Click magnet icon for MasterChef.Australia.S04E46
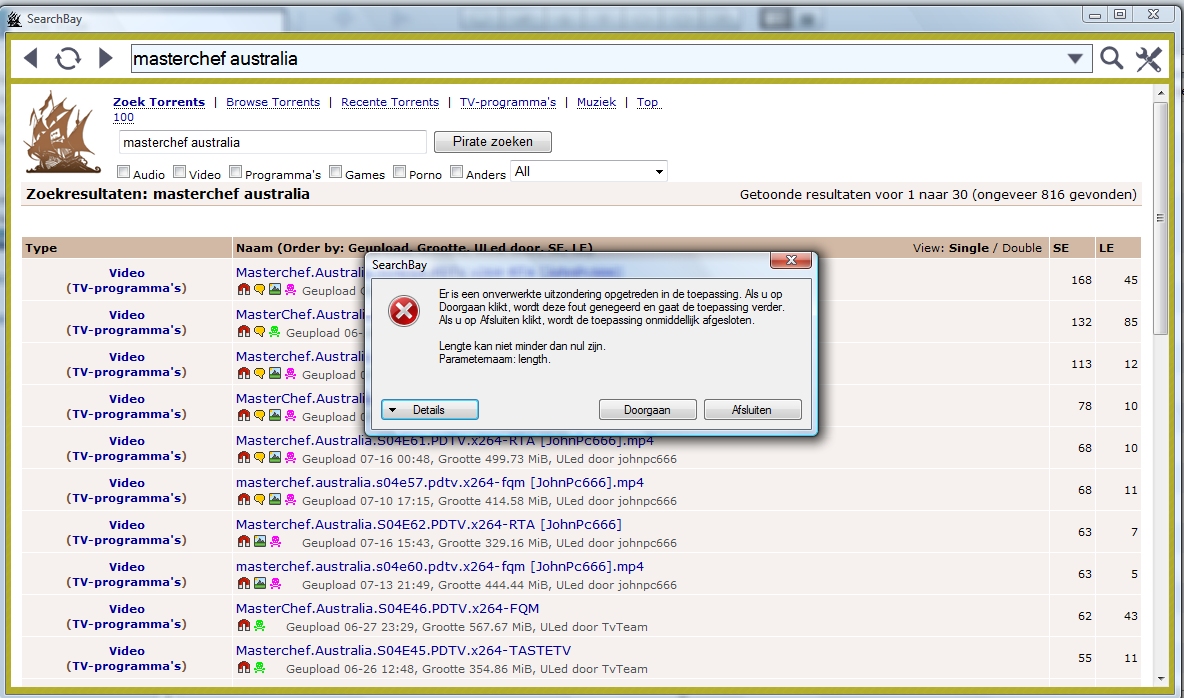The height and width of the screenshot is (698, 1184). click(243, 625)
